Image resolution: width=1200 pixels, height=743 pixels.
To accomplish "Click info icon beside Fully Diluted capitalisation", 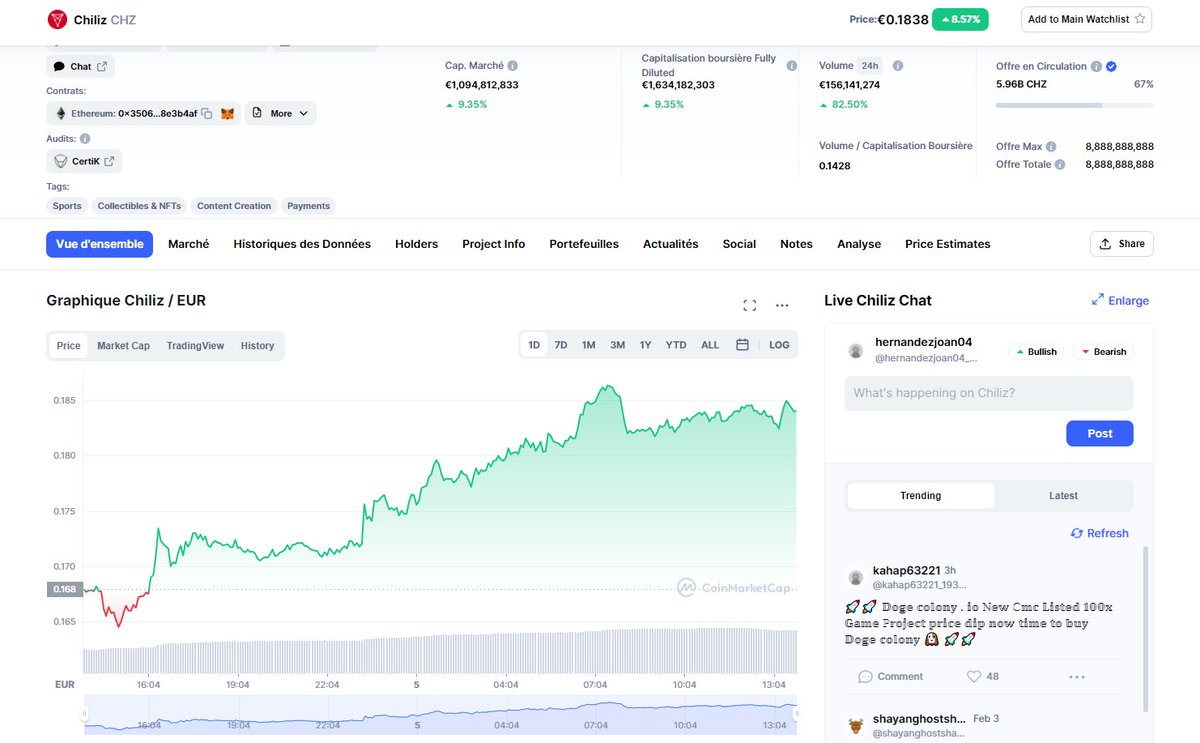I will [x=791, y=65].
